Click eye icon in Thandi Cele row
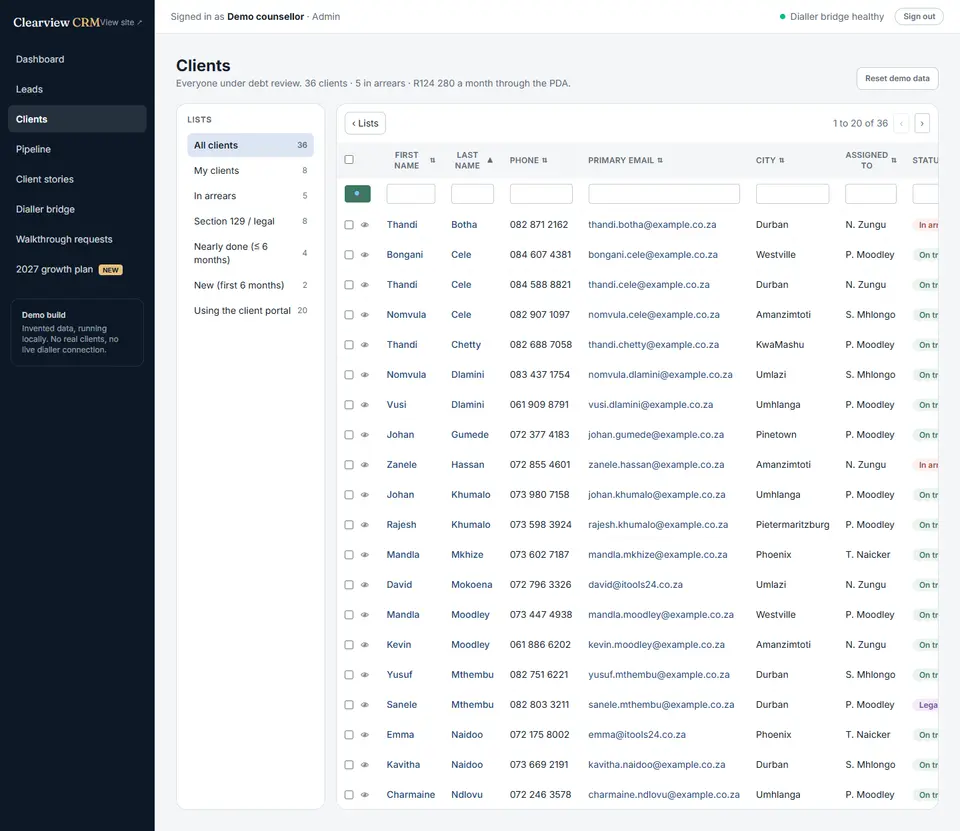Screen dimensions: 960x831 tap(365, 285)
